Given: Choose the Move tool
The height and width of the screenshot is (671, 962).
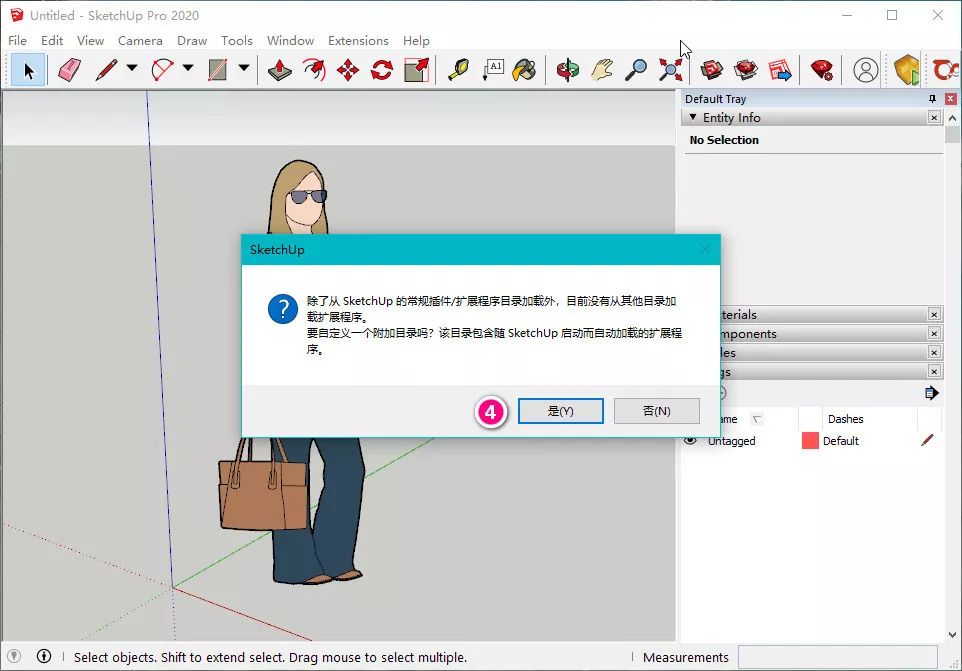Looking at the screenshot, I should point(348,70).
